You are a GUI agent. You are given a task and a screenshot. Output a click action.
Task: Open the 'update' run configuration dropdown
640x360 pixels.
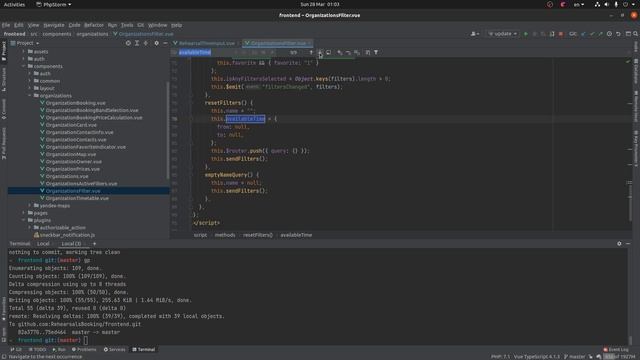tap(502, 34)
